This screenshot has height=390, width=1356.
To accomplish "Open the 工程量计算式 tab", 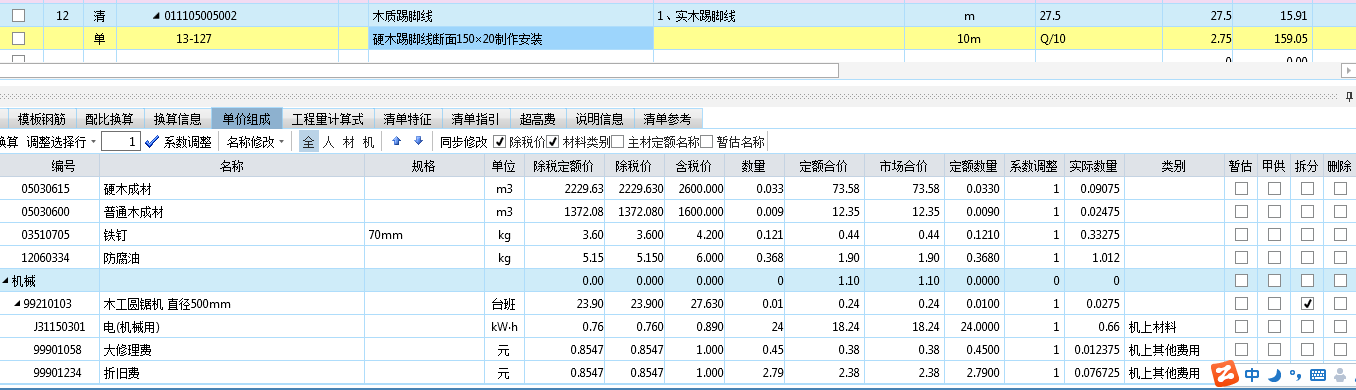I will coord(327,118).
